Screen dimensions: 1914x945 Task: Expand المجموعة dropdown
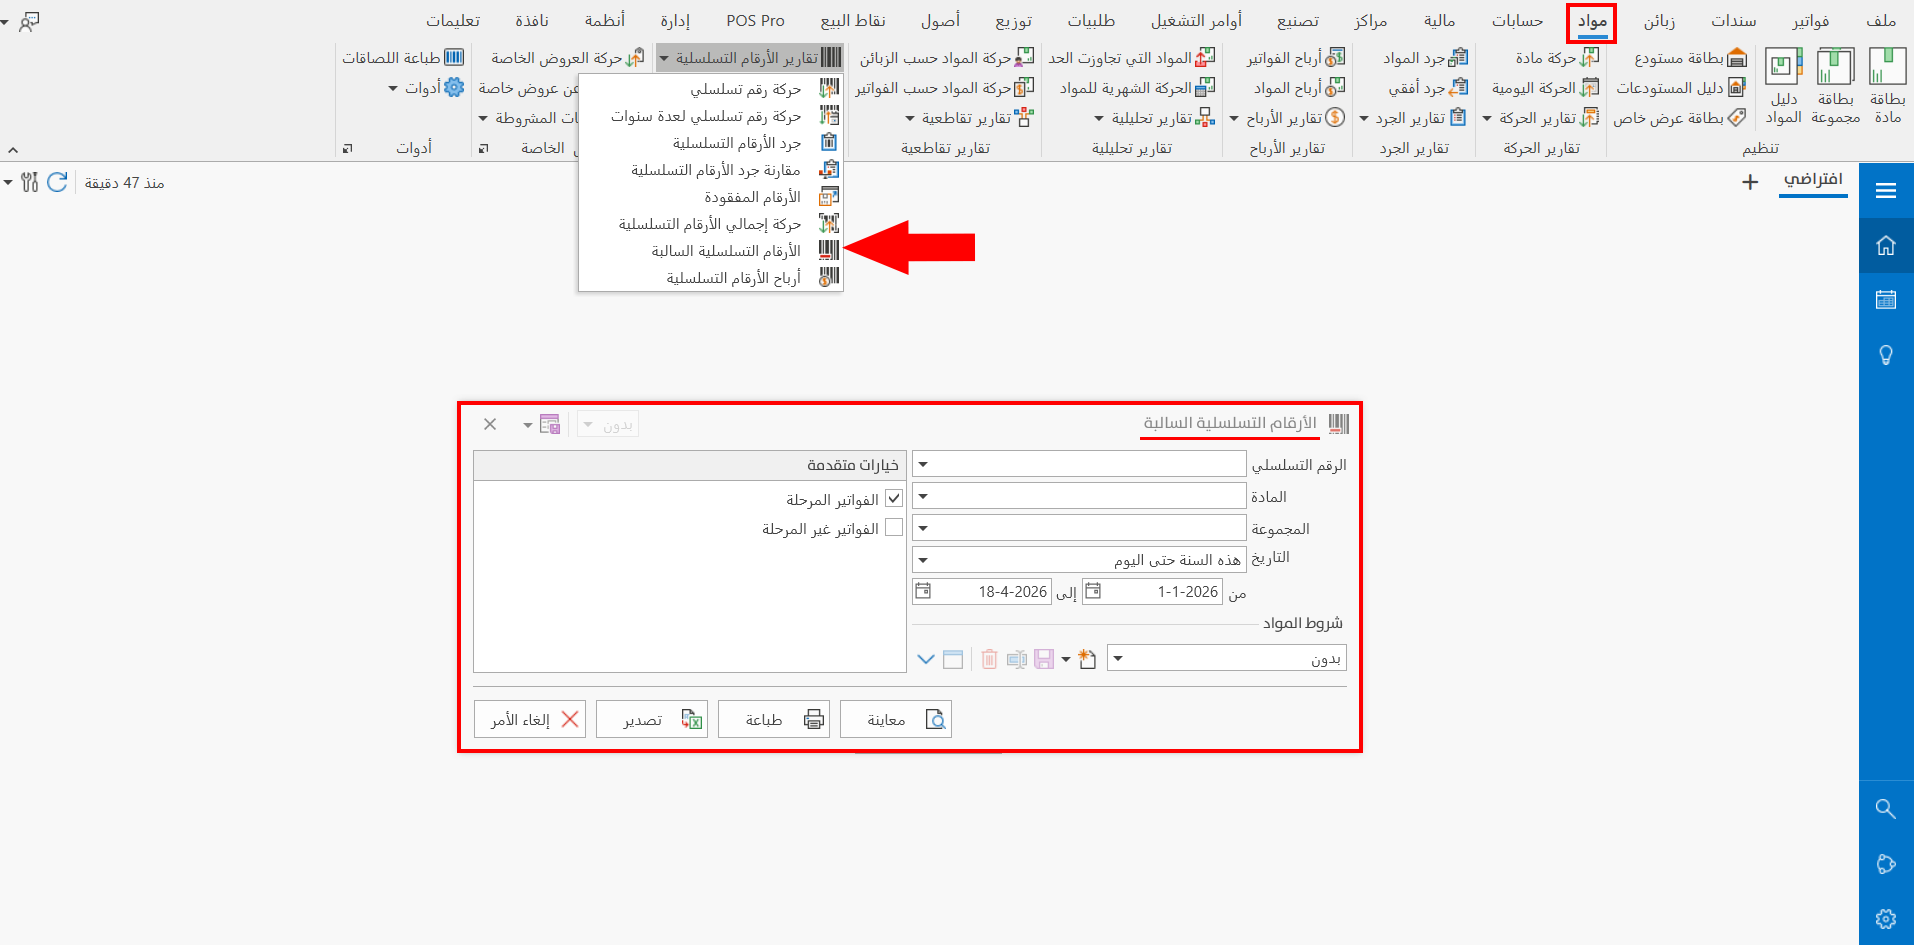pyautogui.click(x=923, y=528)
